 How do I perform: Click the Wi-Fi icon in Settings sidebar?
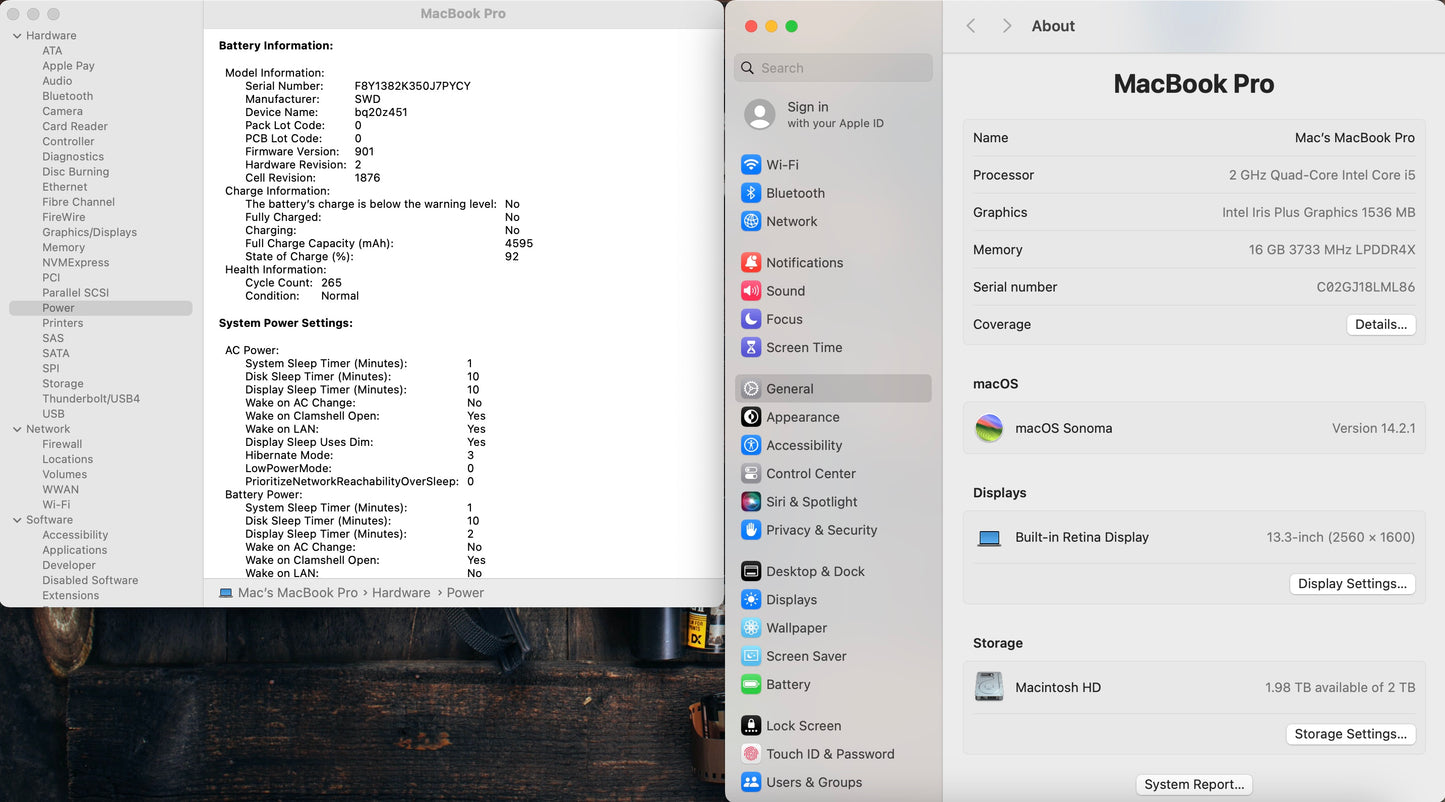751,165
